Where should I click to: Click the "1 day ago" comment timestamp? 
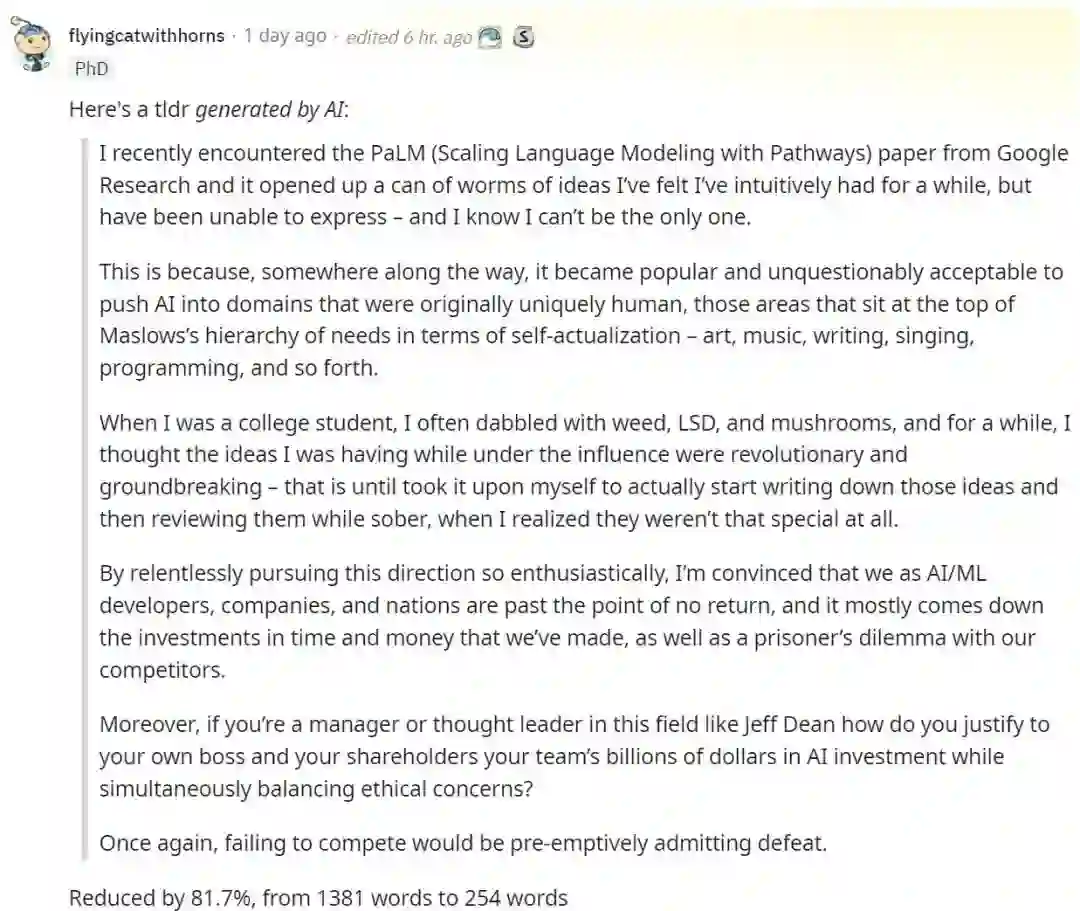(285, 36)
